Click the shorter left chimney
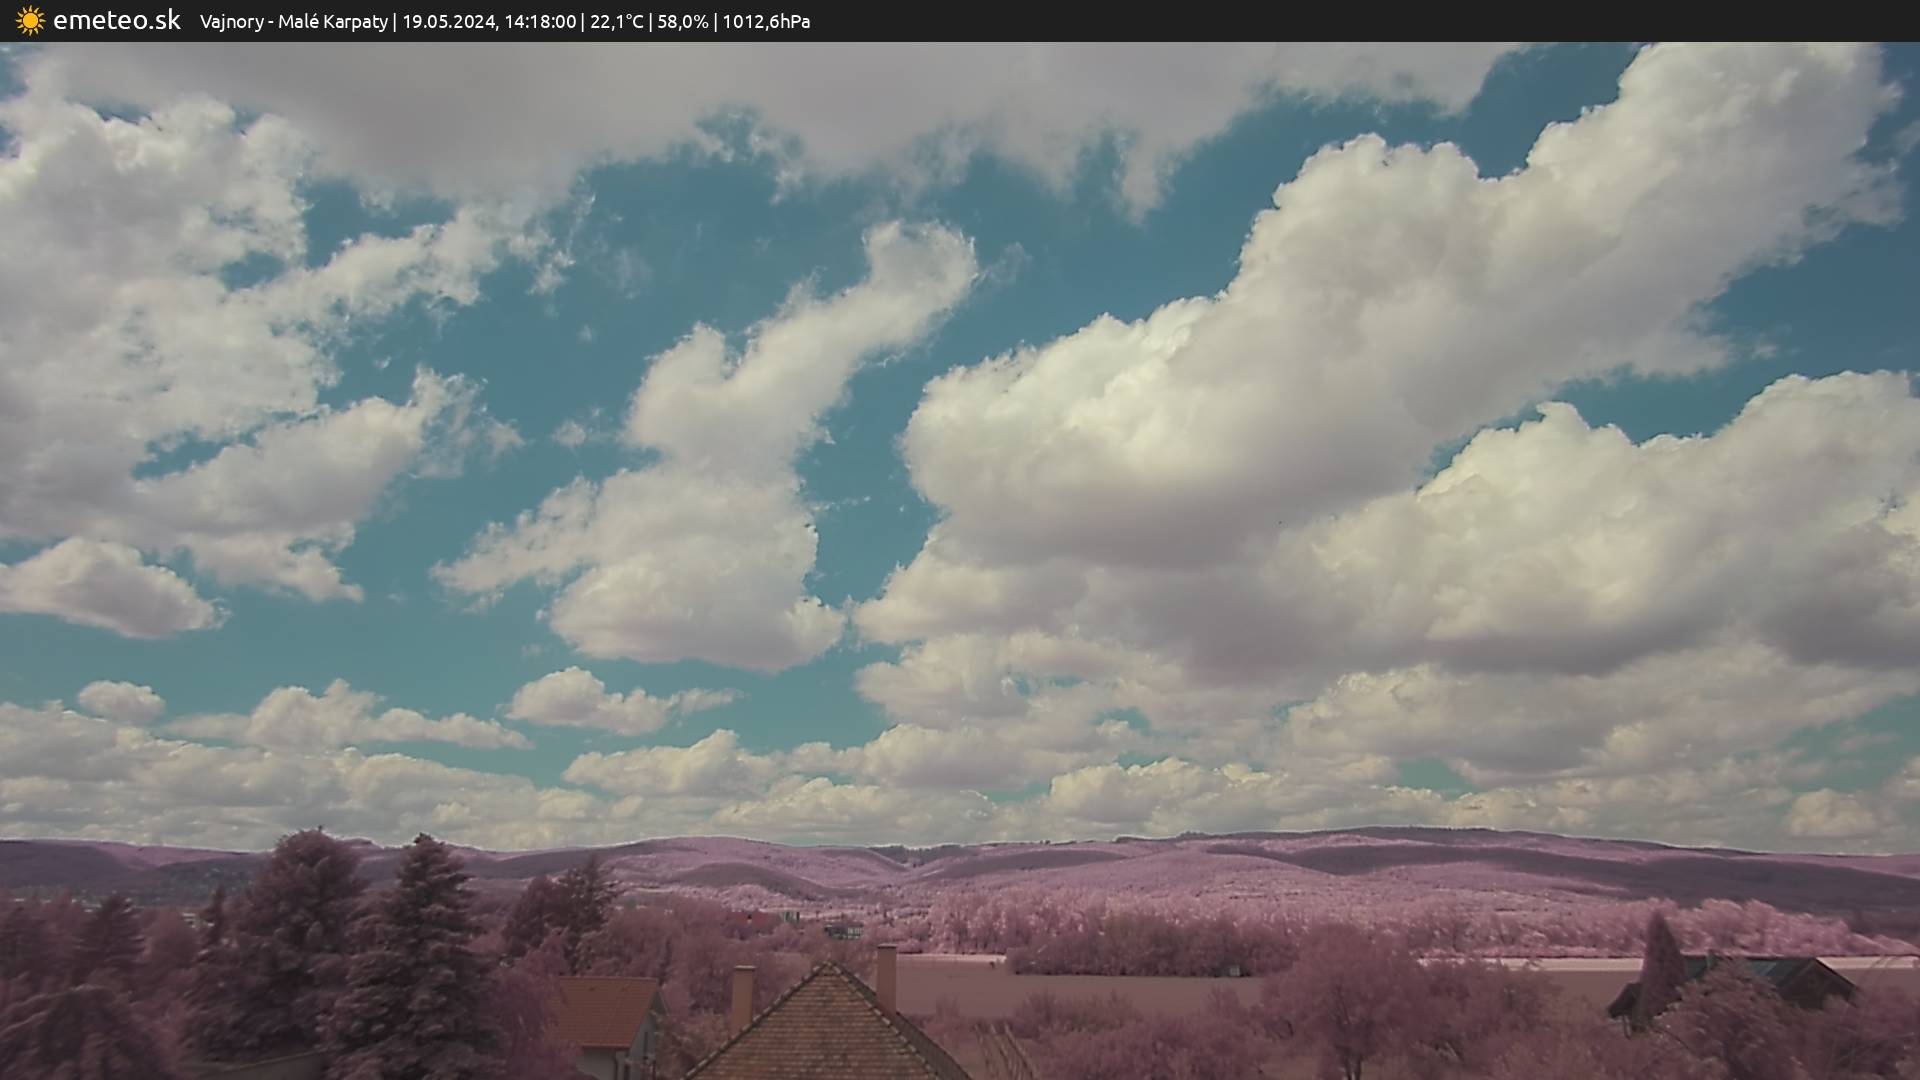This screenshot has width=1920, height=1080. pos(742,996)
